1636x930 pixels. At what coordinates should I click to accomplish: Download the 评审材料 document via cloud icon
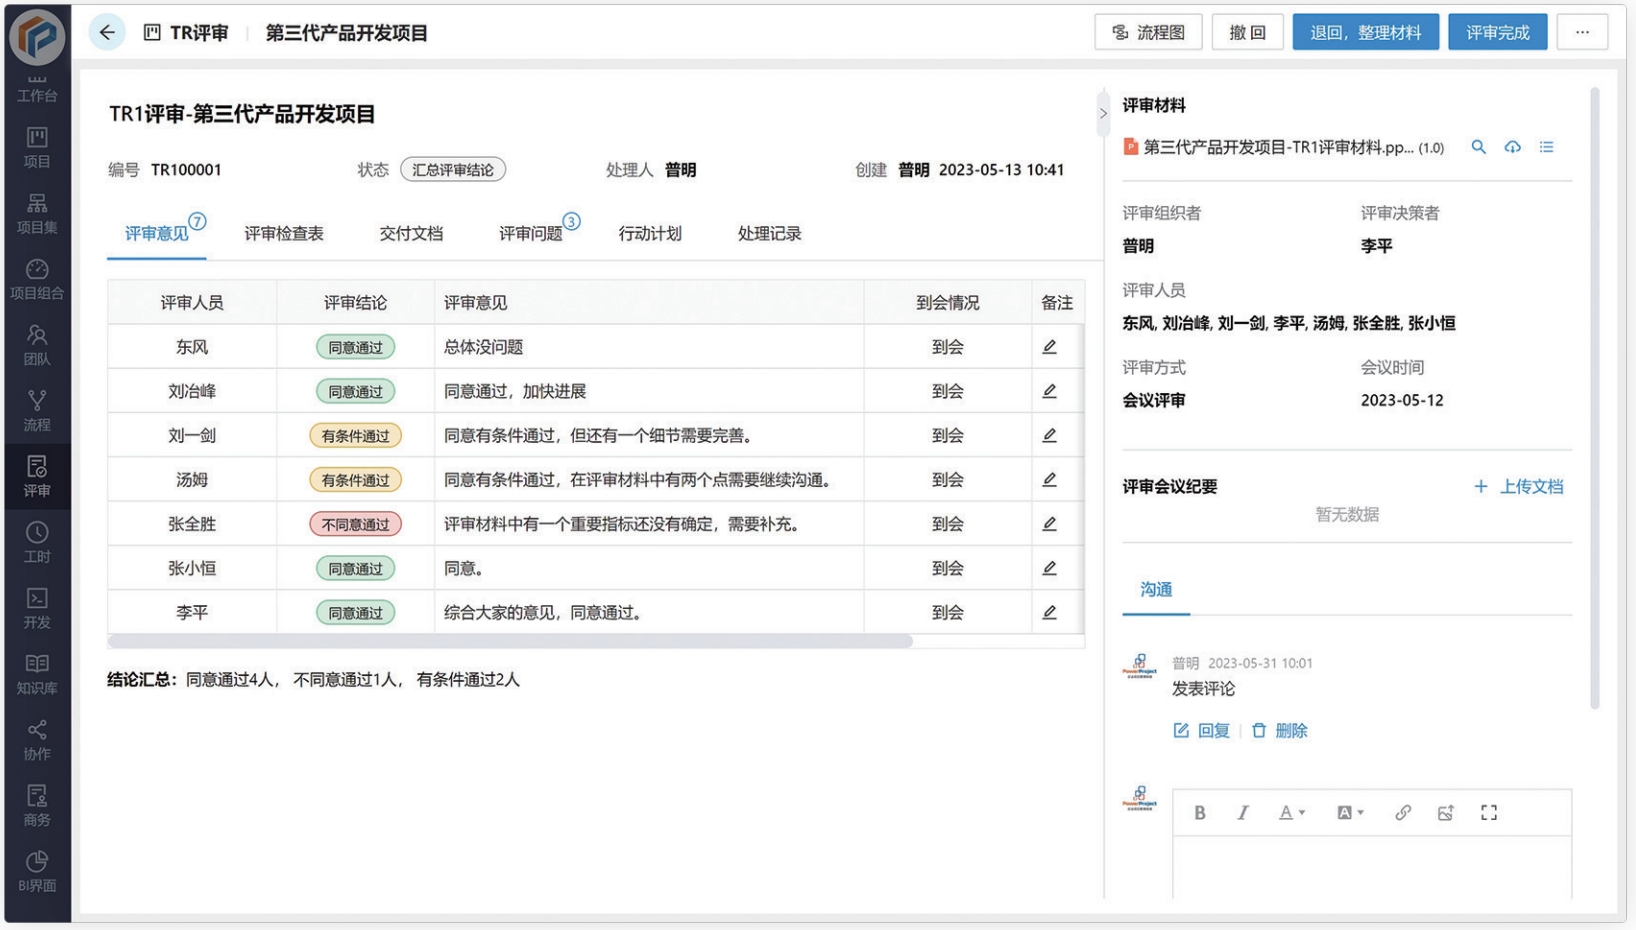click(x=1512, y=147)
